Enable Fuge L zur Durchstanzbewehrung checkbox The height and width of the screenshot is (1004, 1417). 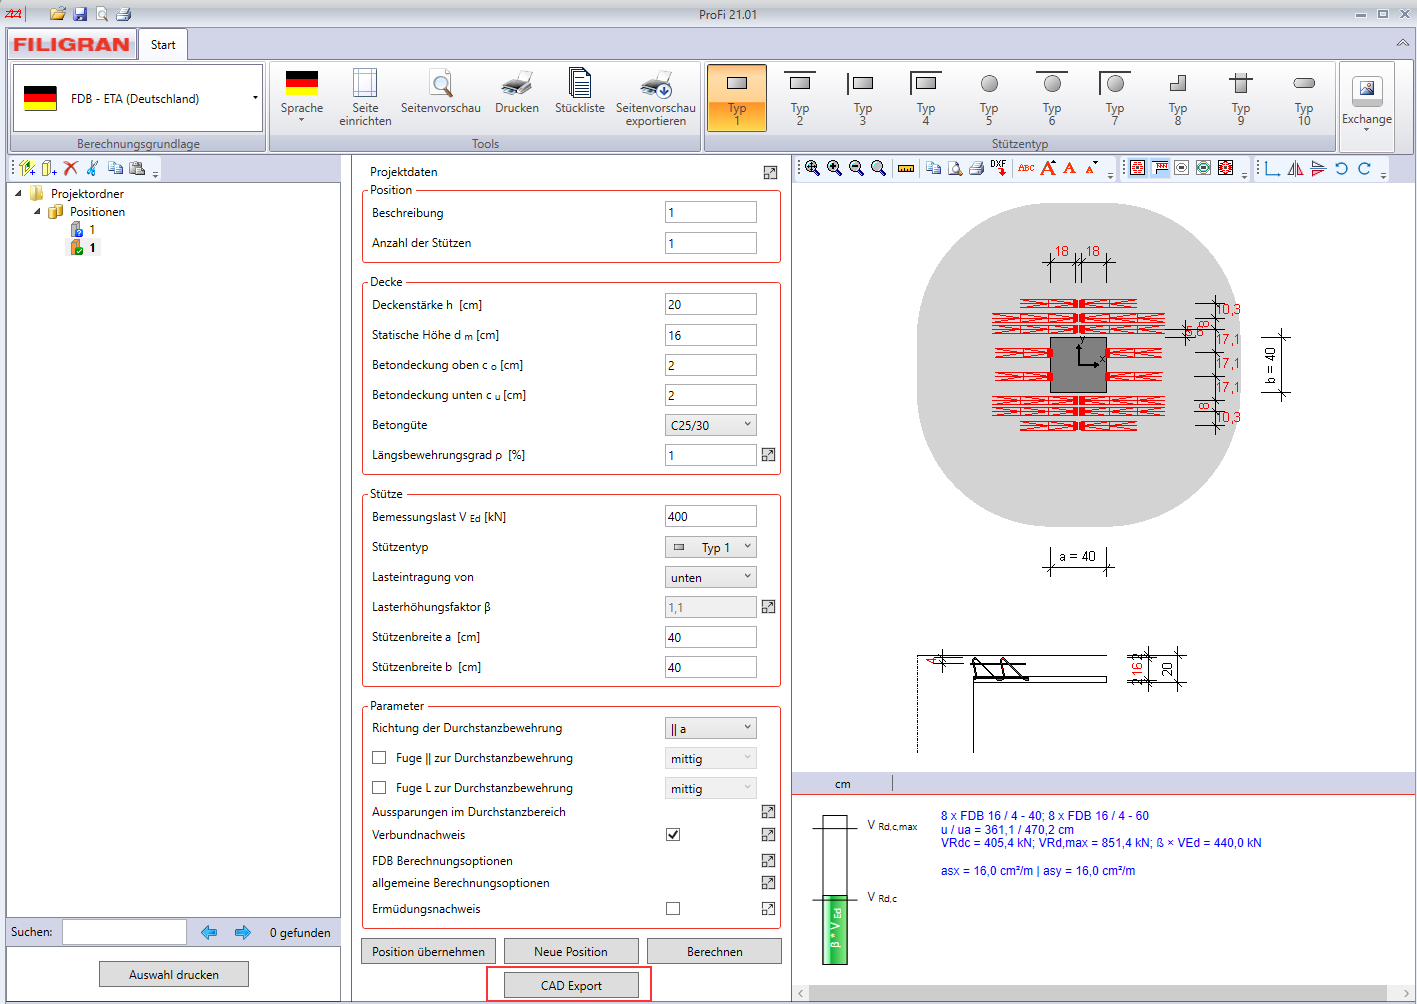[x=379, y=788]
